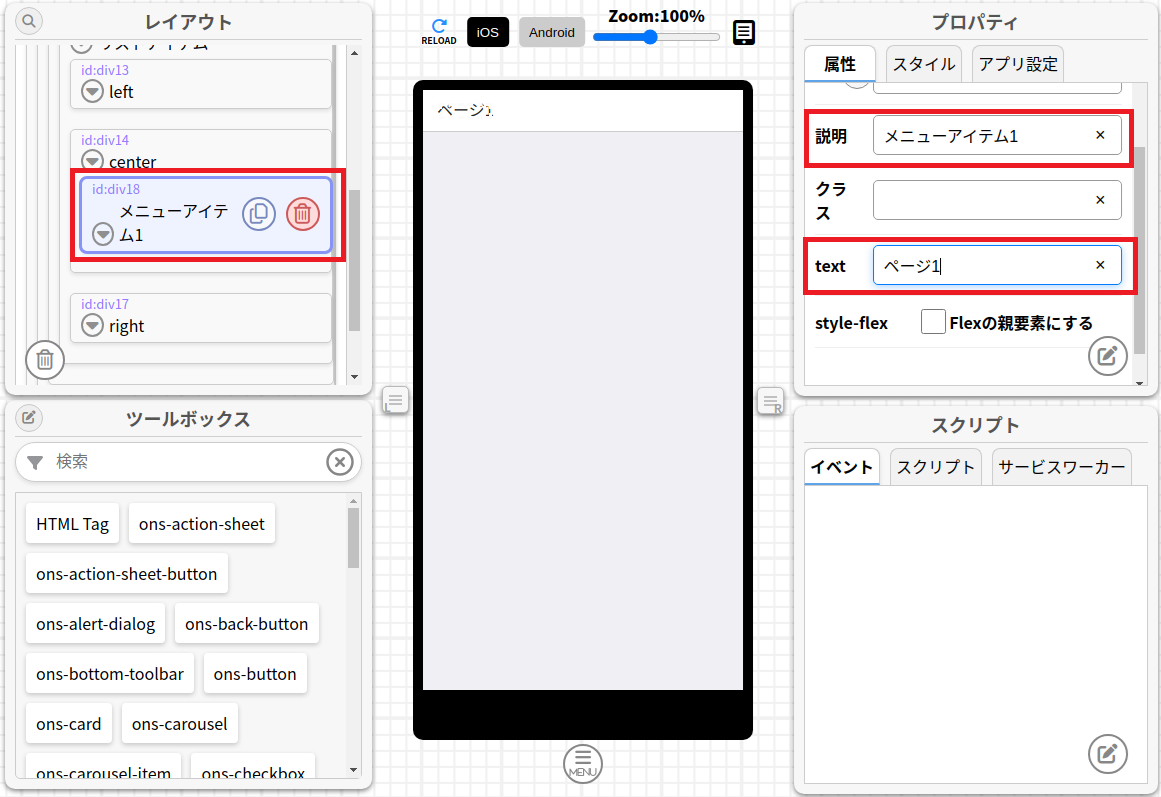Expand the center item in the layout tree

click(93, 161)
